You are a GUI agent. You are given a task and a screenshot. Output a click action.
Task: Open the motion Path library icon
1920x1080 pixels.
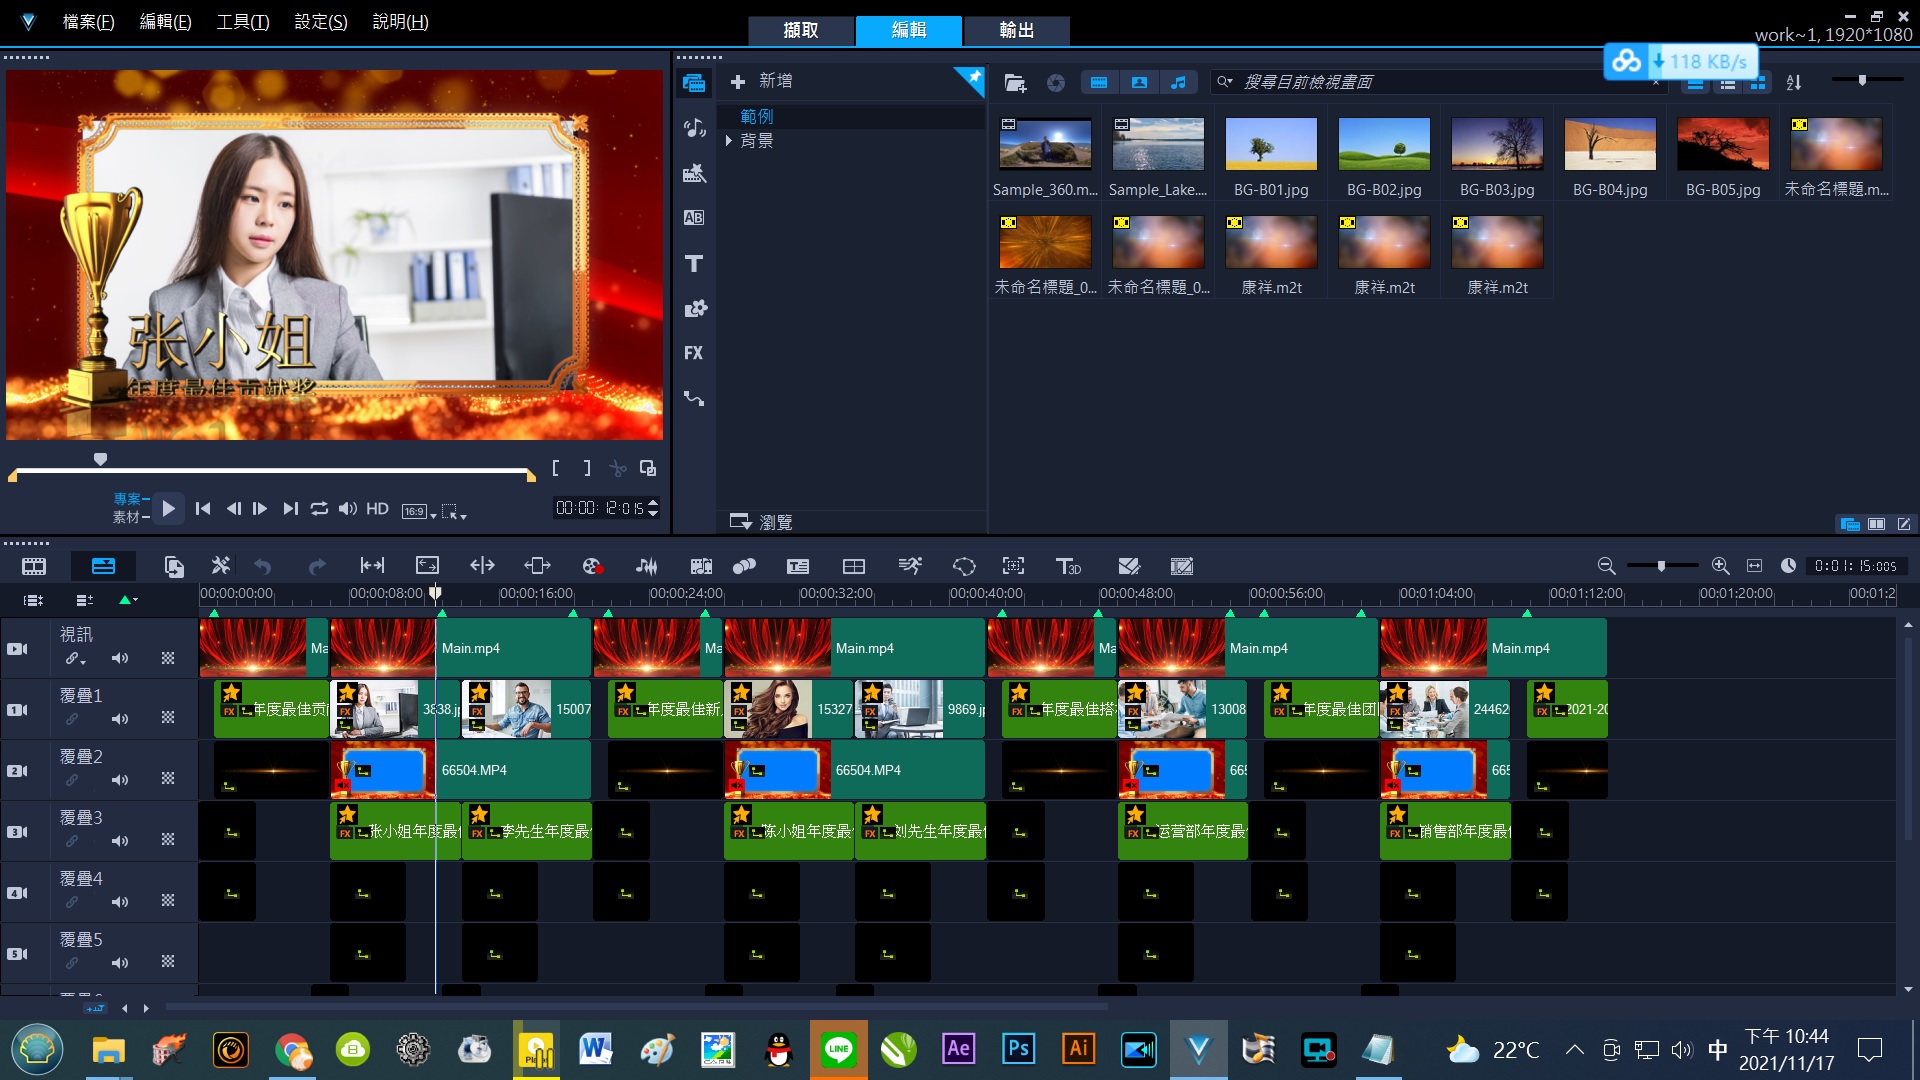tap(694, 398)
